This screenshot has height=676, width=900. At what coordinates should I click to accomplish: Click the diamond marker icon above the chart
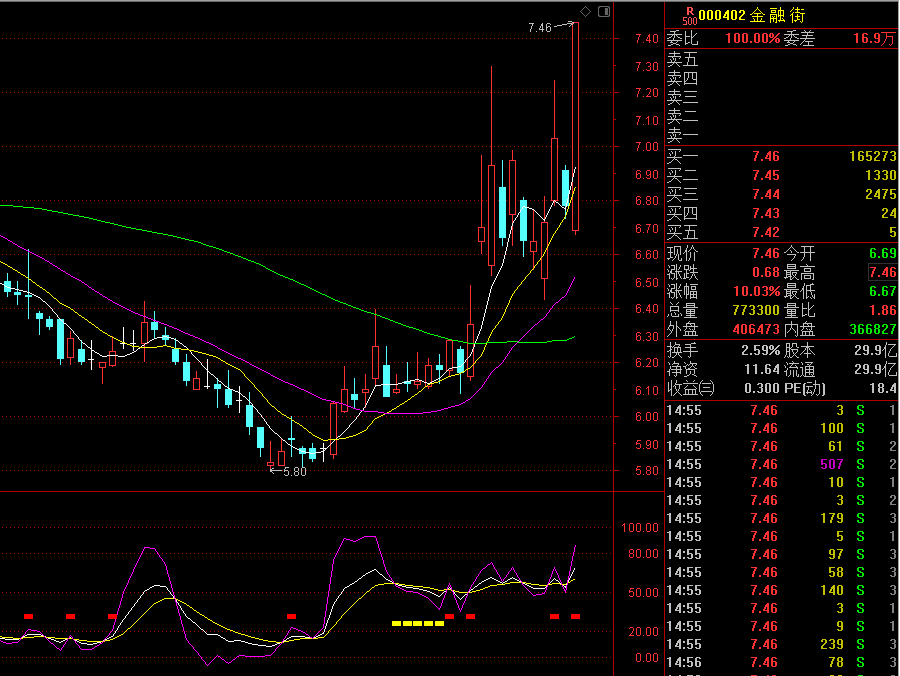click(585, 11)
